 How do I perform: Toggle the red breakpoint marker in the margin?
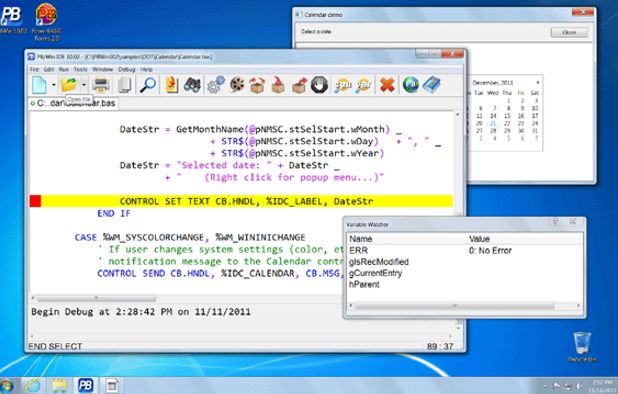(x=35, y=201)
